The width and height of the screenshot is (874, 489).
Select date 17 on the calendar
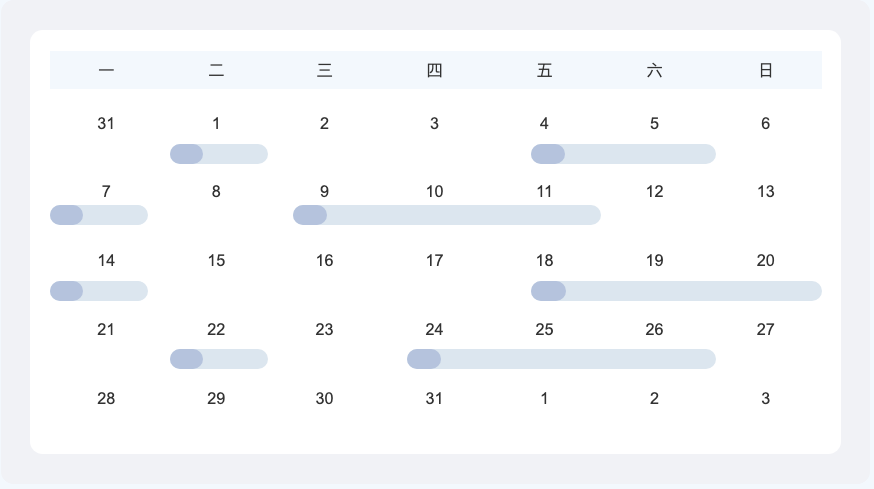pyautogui.click(x=434, y=261)
